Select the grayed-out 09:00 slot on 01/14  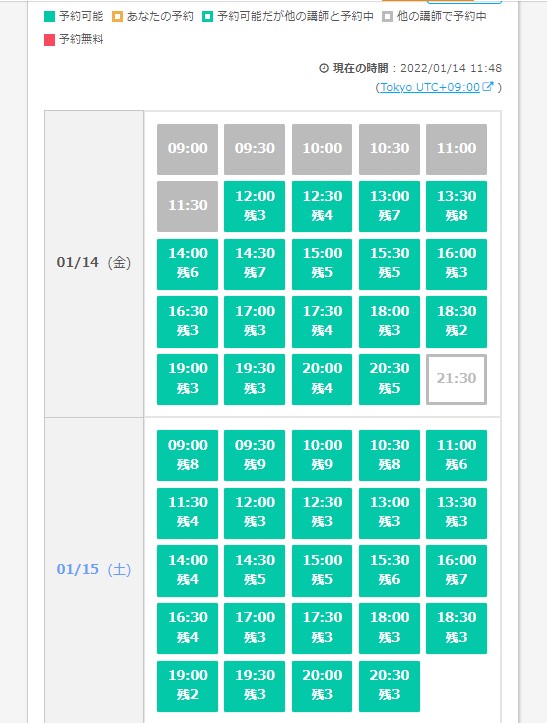[x=187, y=149]
